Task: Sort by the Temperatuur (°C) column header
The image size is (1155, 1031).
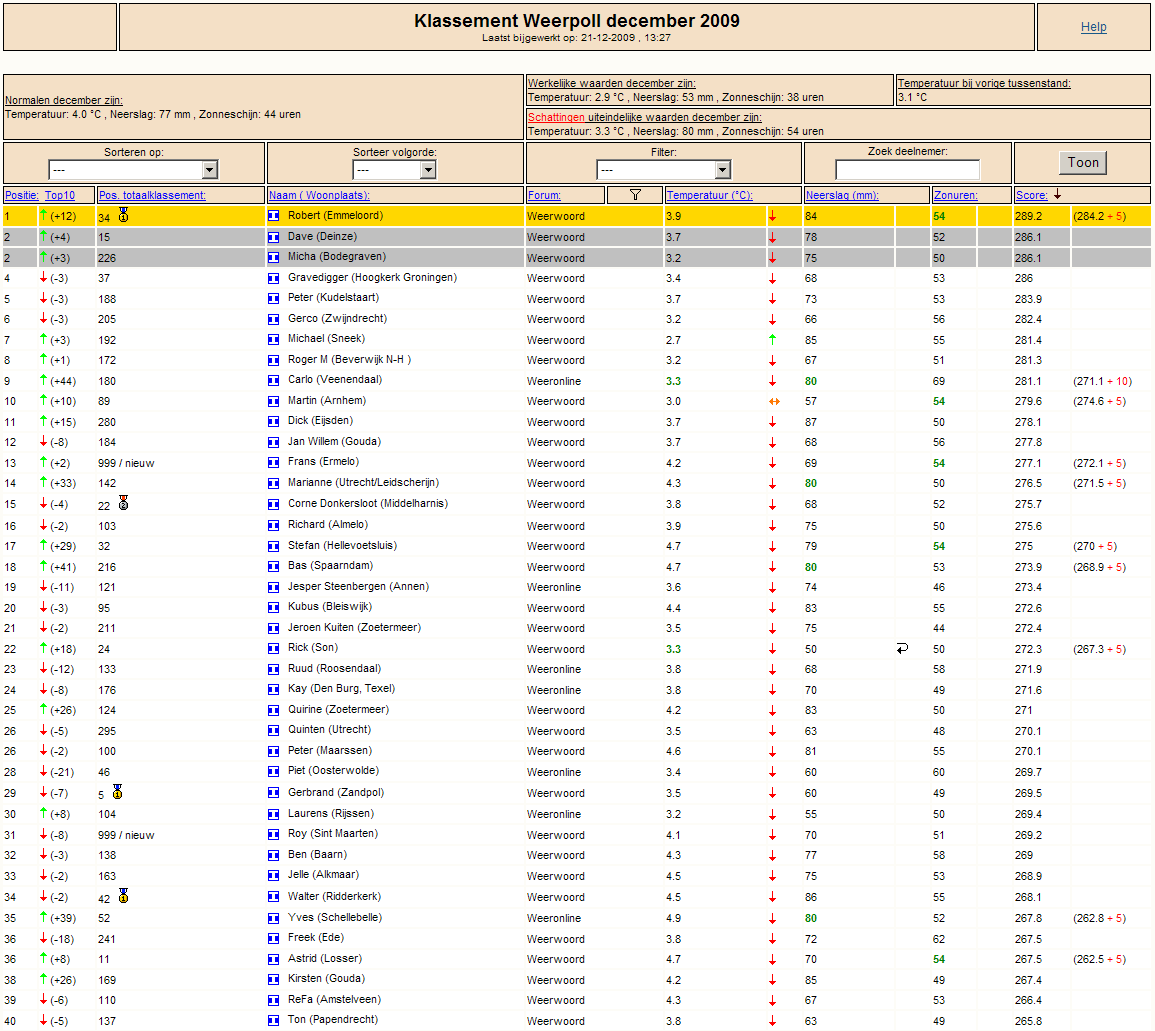Action: (709, 195)
